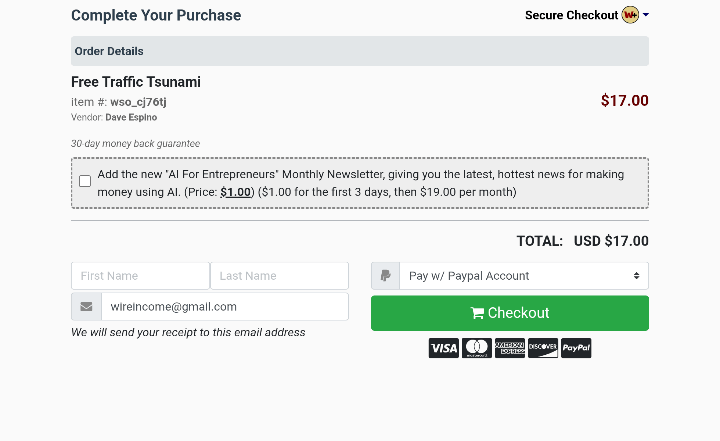Click the Complete Your Purchase heading
The image size is (720, 441).
coord(156,15)
